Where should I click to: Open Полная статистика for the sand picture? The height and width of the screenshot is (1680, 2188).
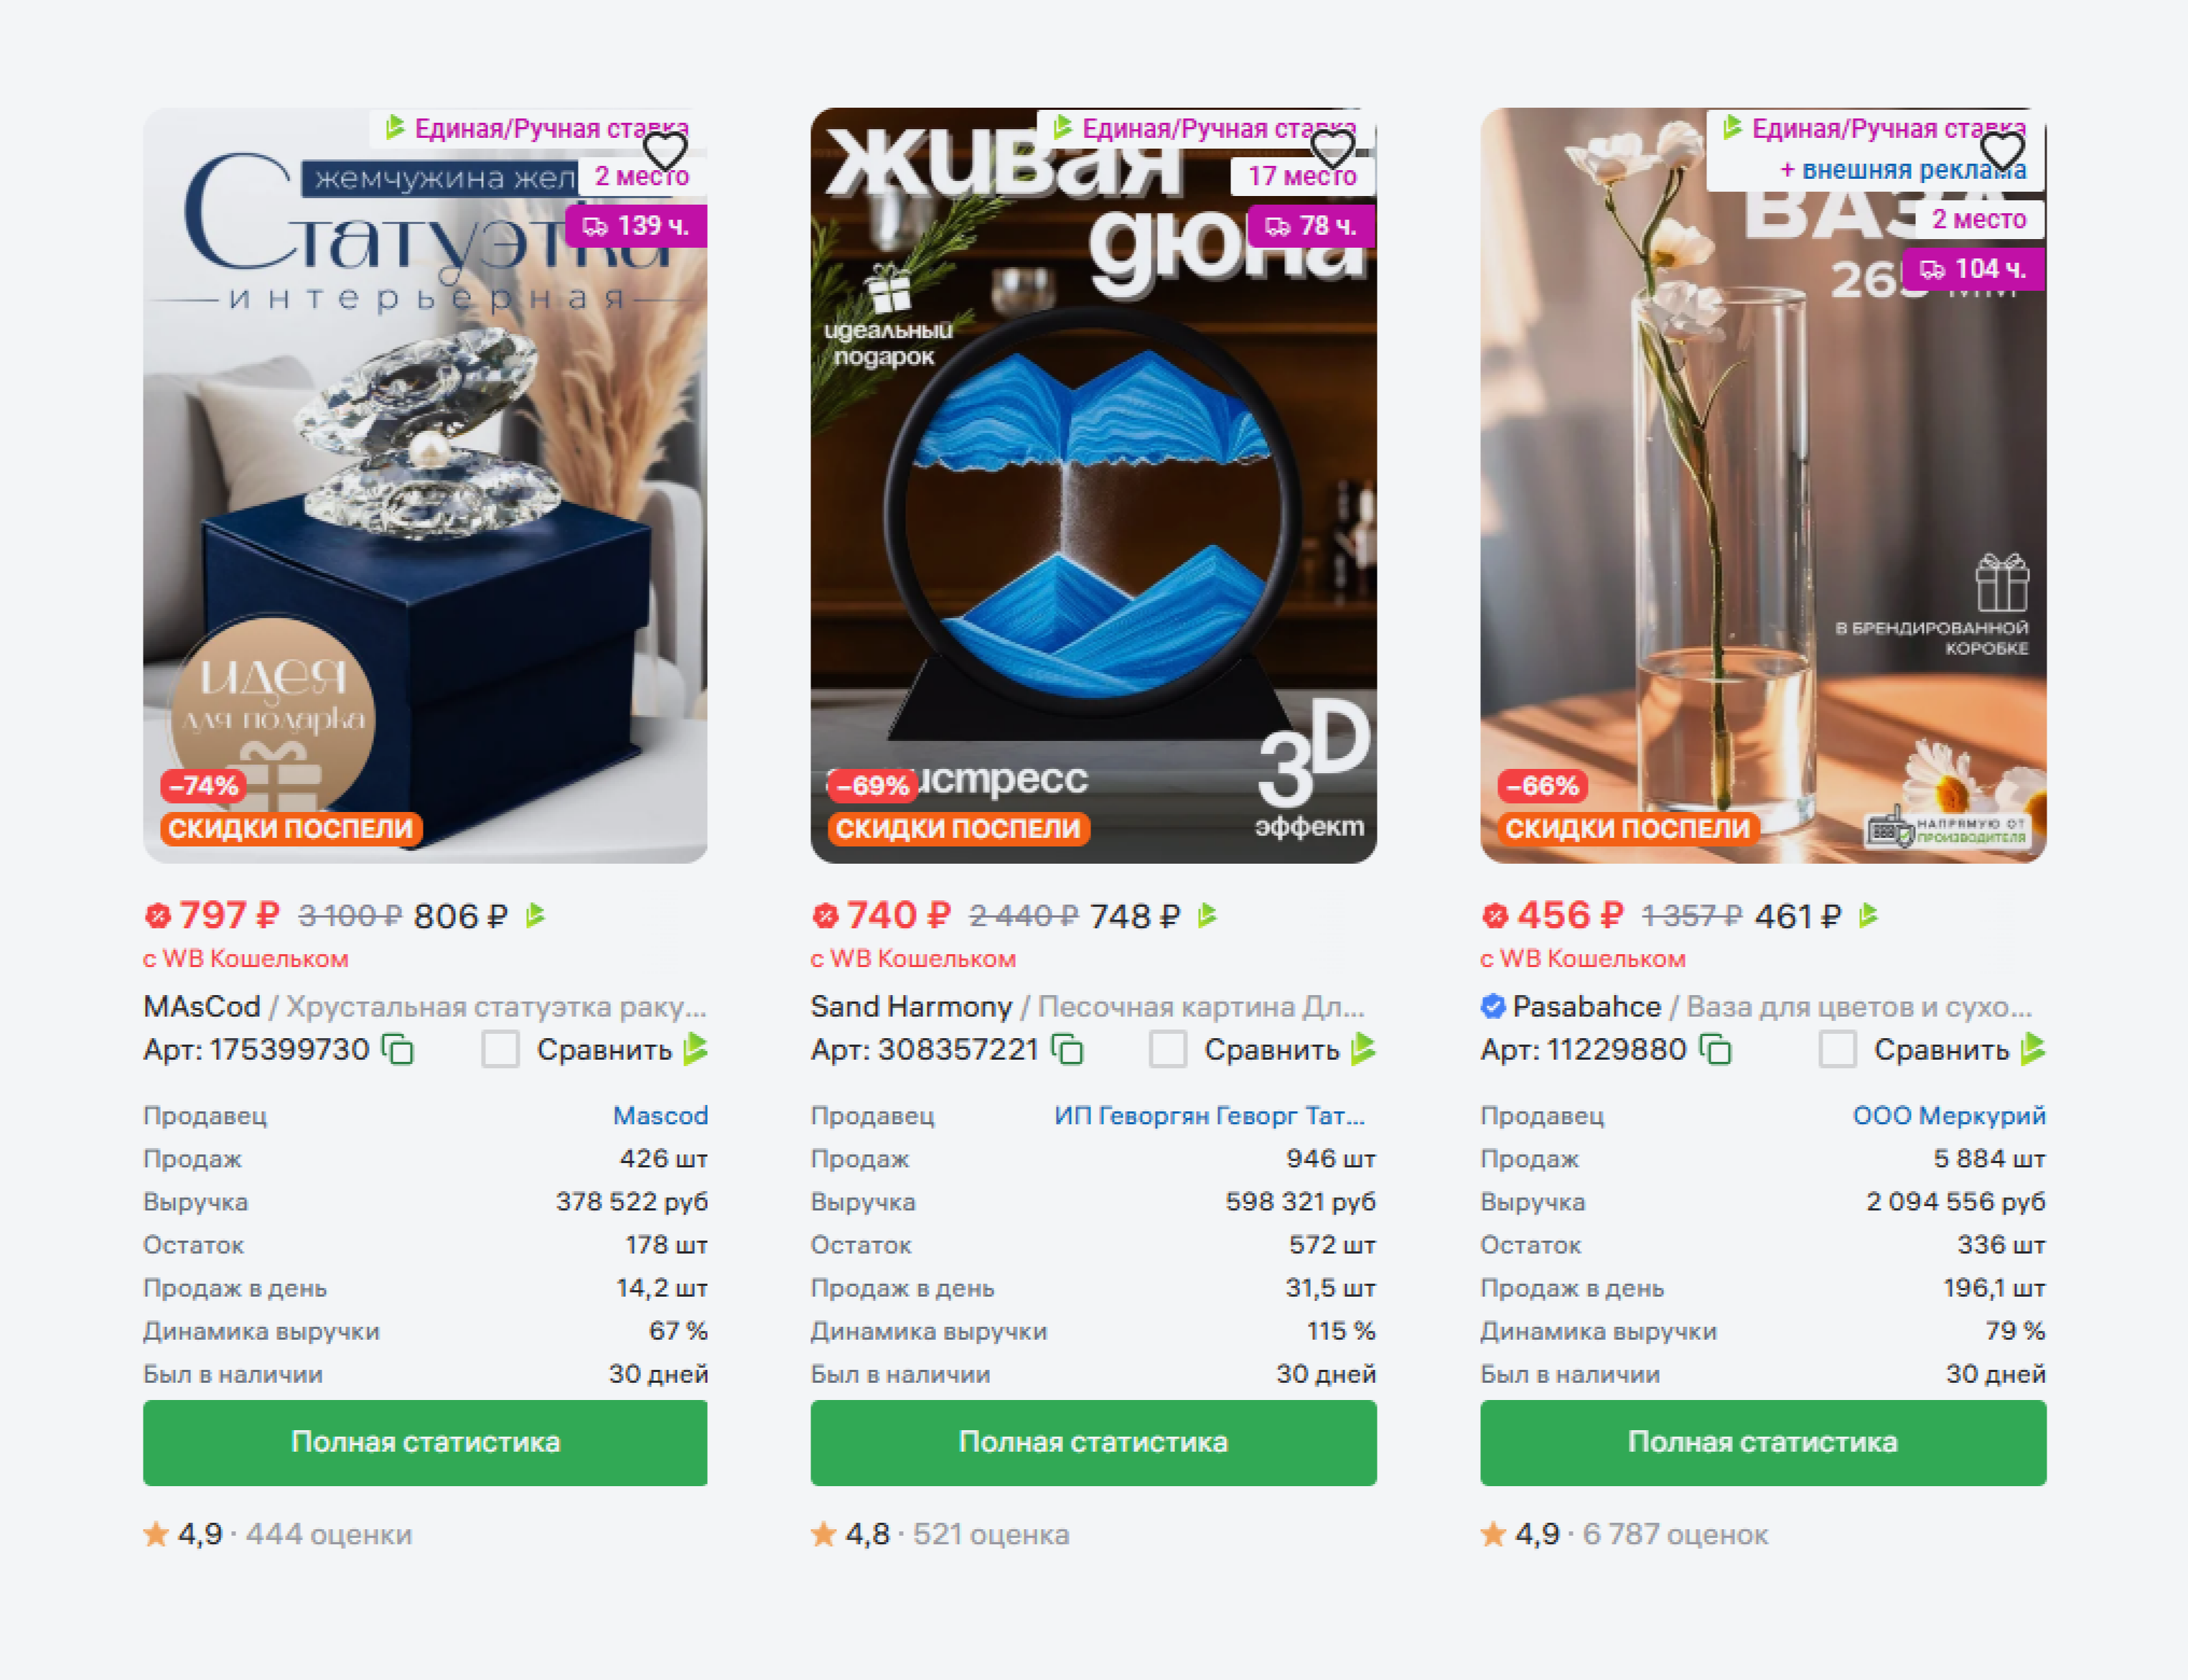point(1093,1442)
